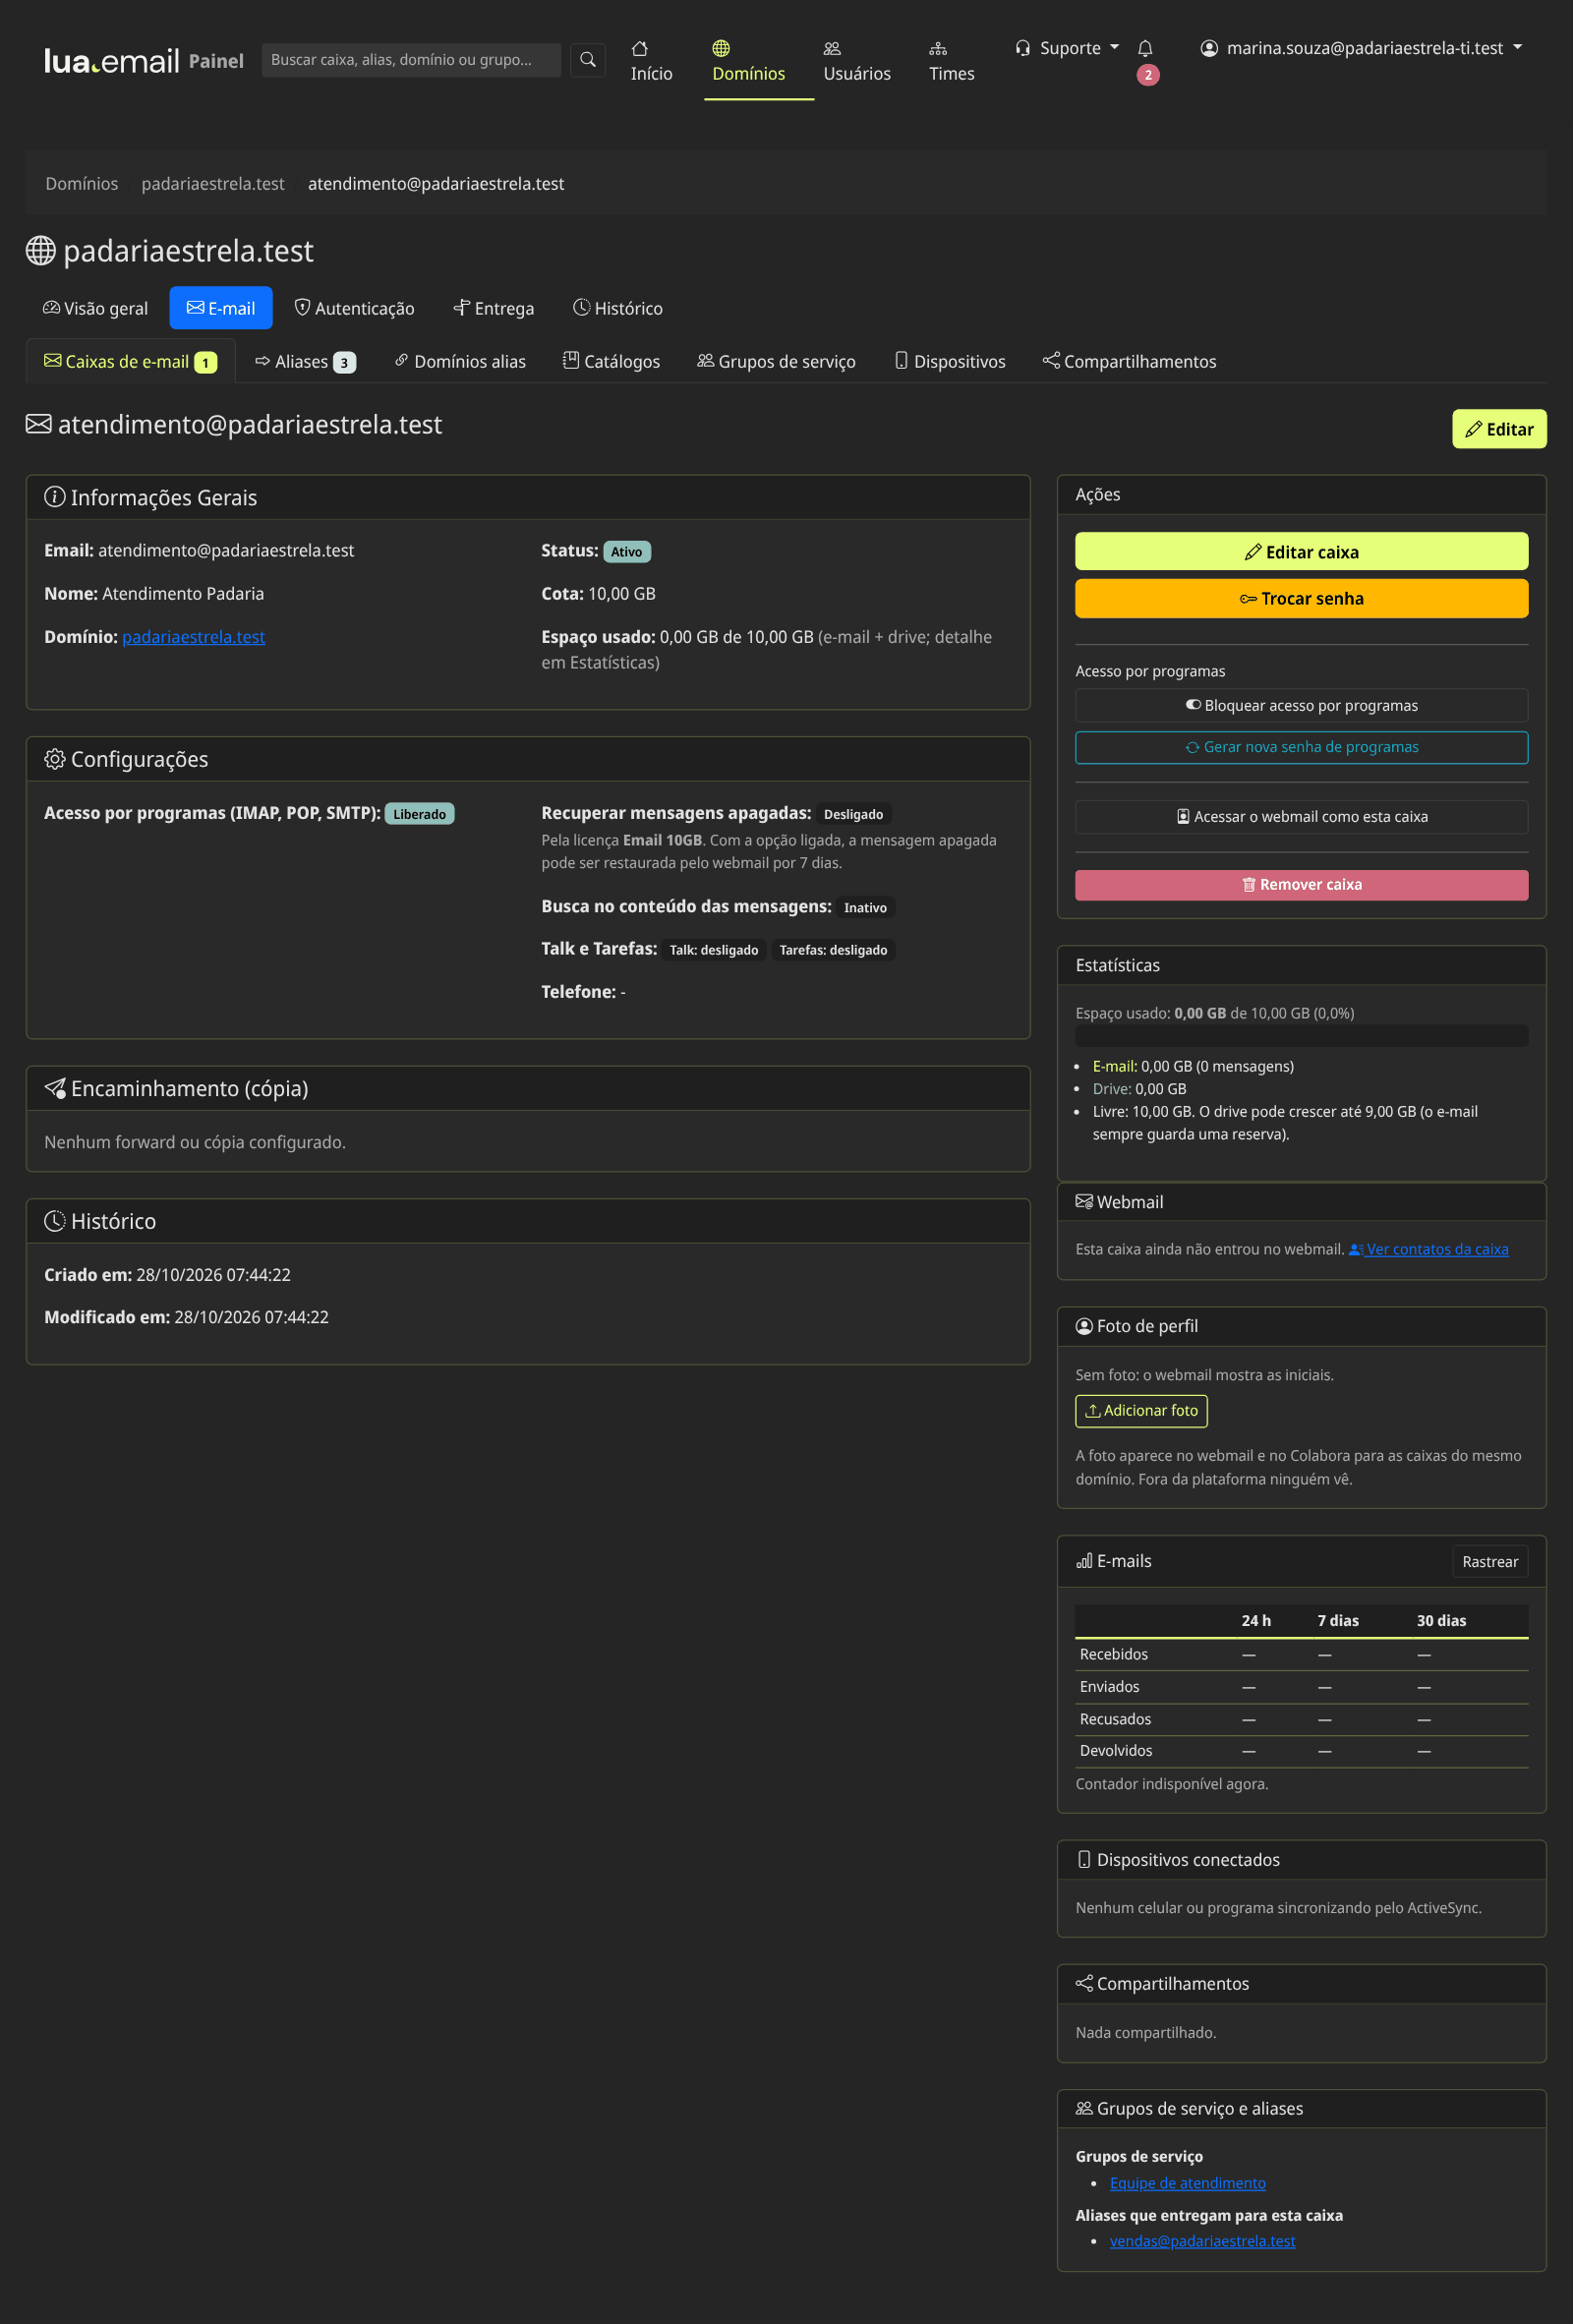Click the Webmail card envelope icon
1573x2324 pixels.
[1084, 1201]
